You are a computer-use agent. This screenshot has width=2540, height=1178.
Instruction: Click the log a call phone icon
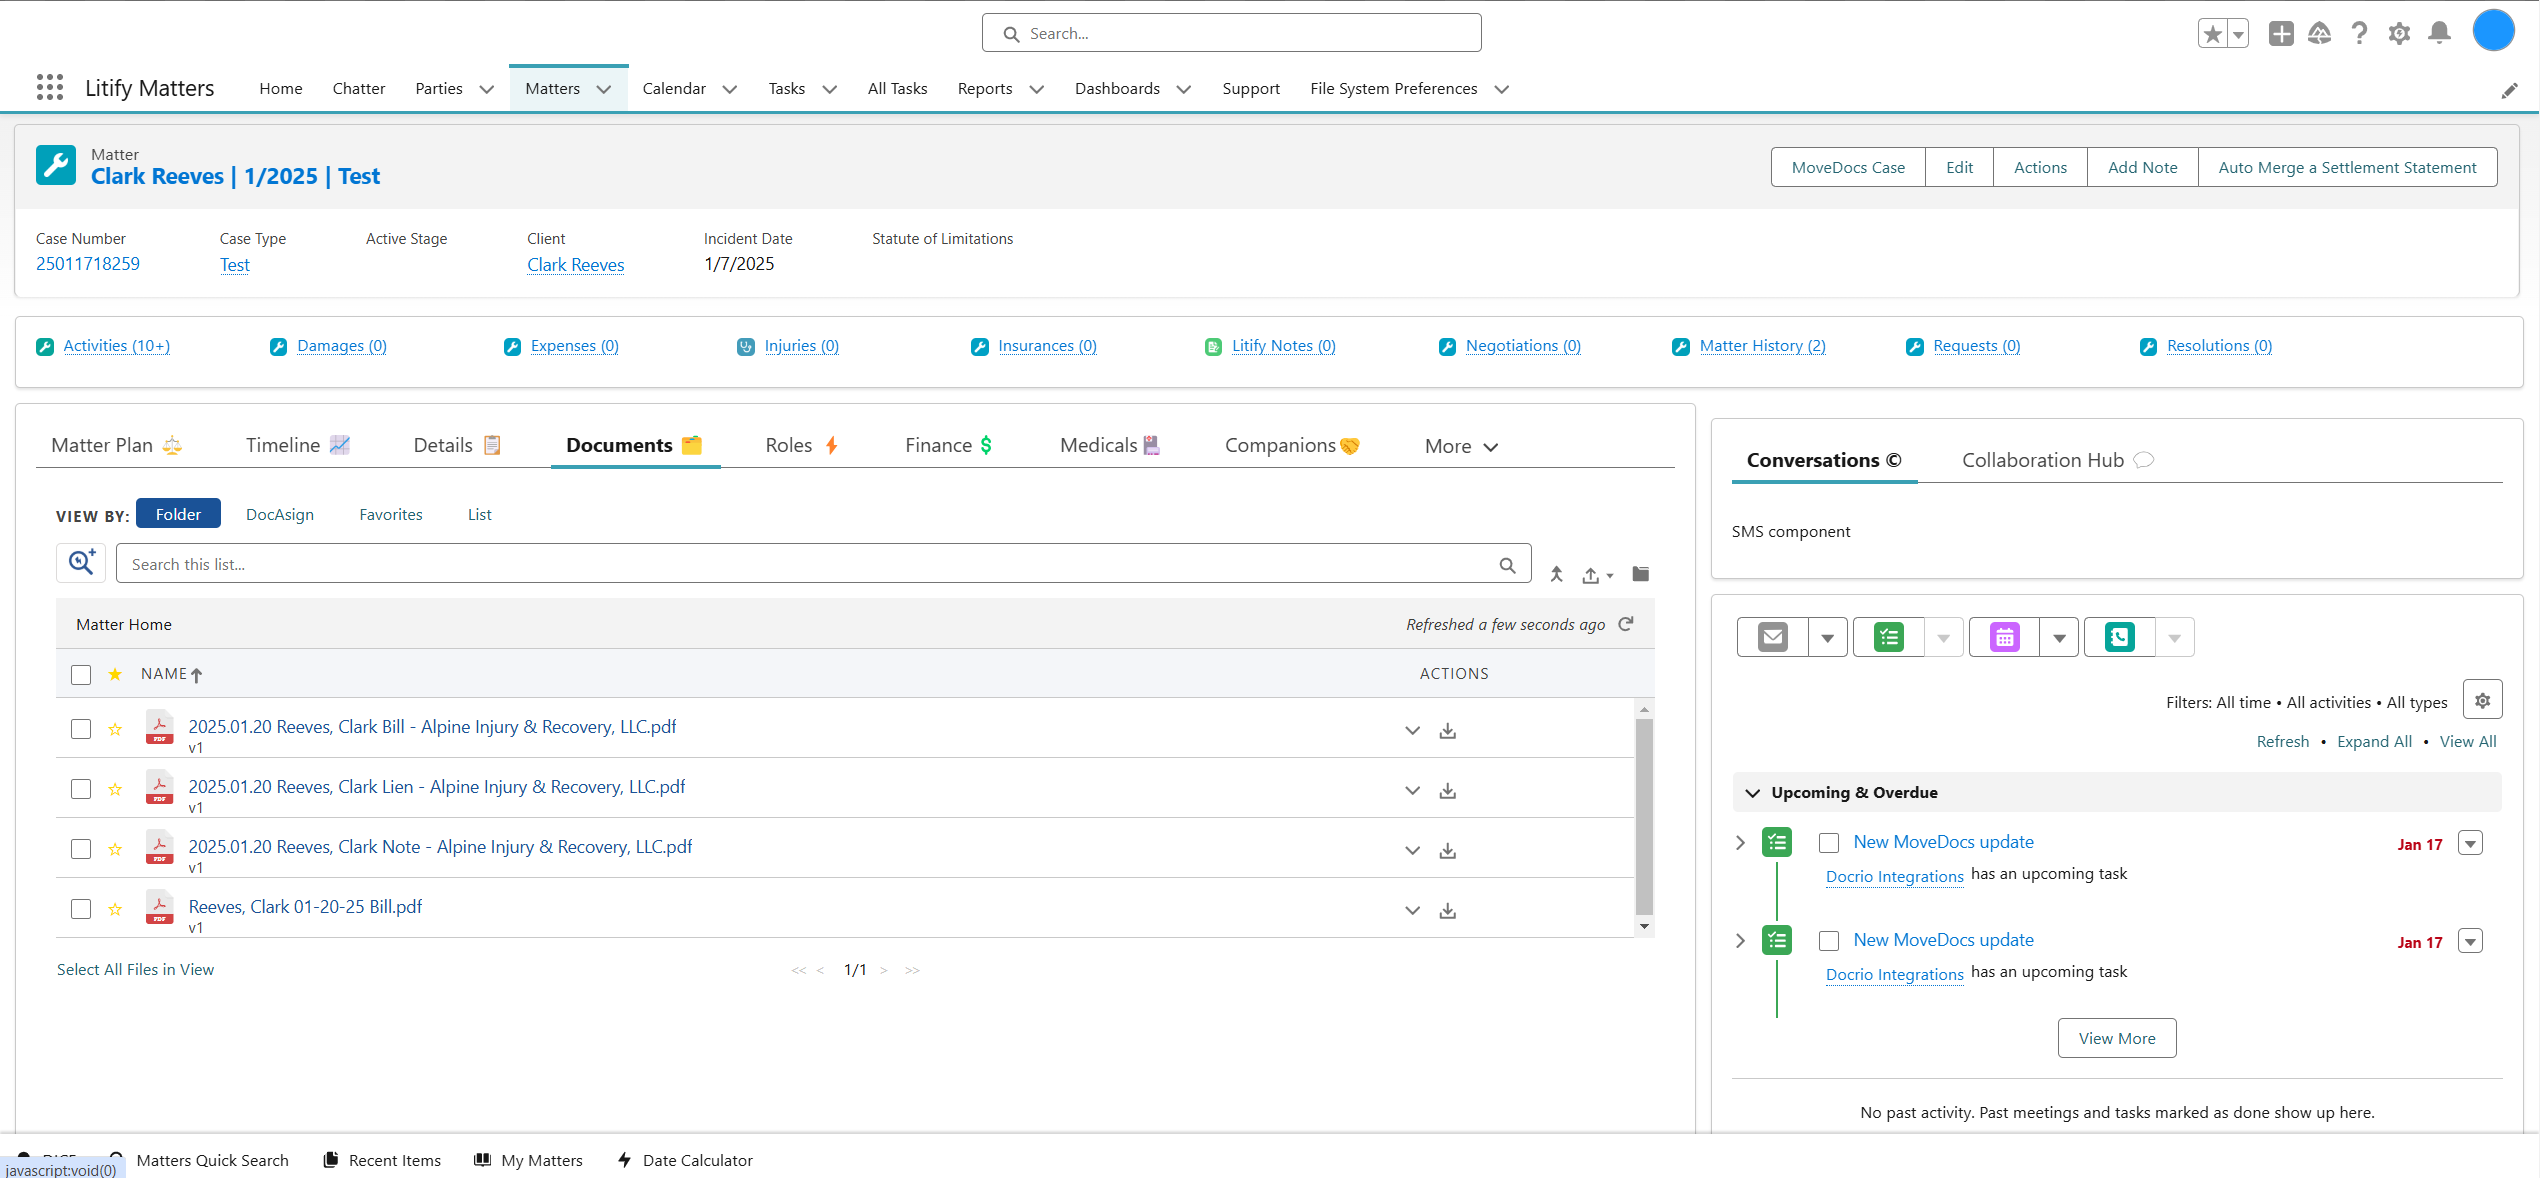point(2120,637)
